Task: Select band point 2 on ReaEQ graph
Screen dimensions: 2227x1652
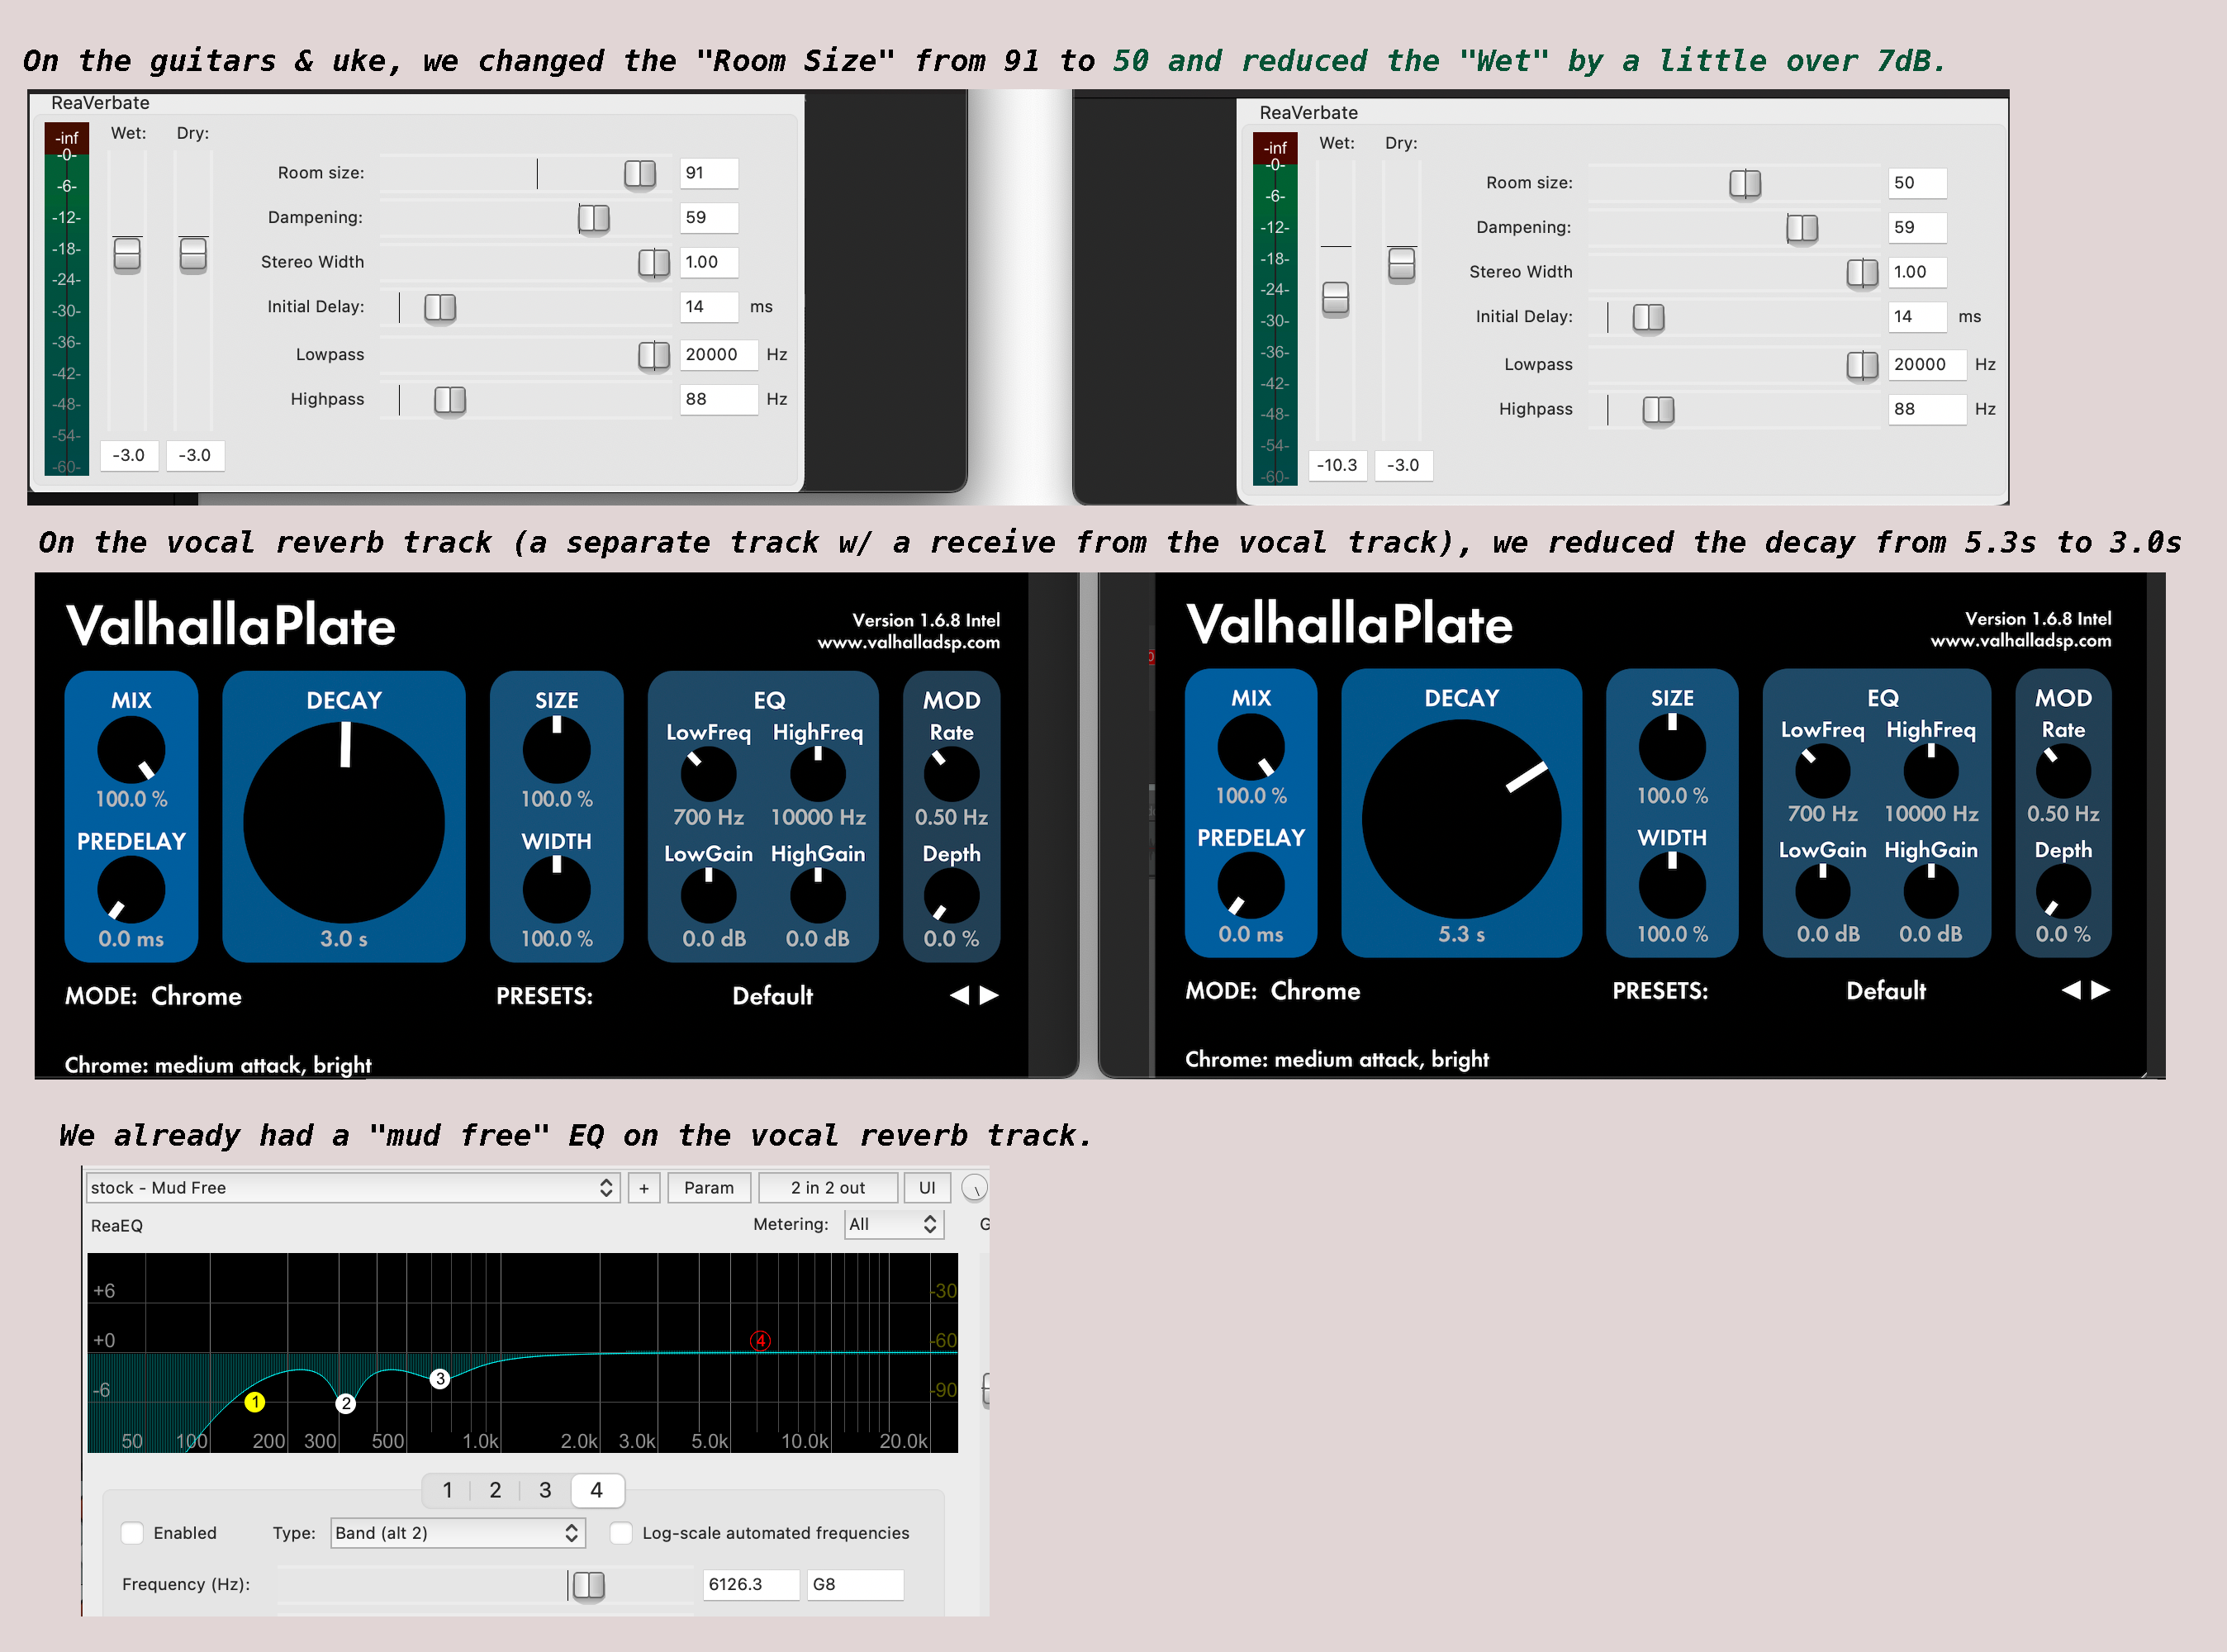Action: click(346, 1403)
